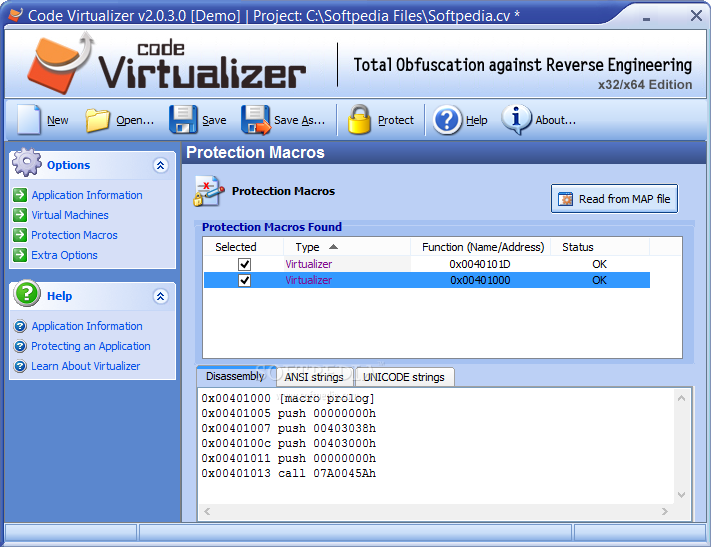This screenshot has height=547, width=711.
Task: Click green arrow icon beside Virtual Machines
Action: tap(20, 215)
